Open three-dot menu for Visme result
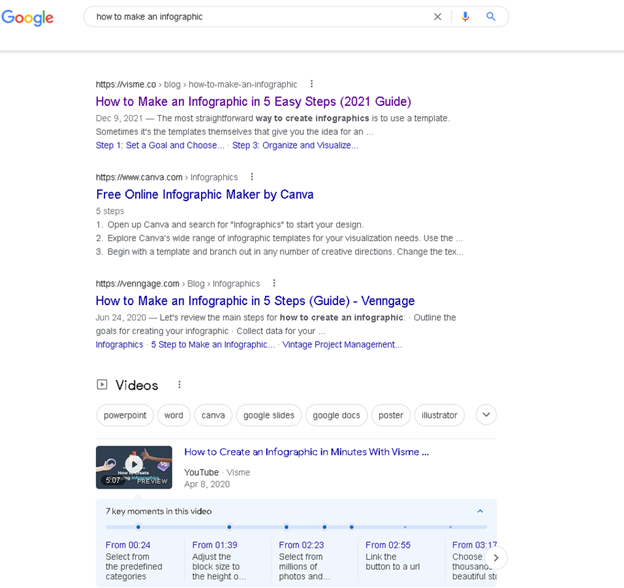This screenshot has width=624, height=588. click(x=312, y=84)
